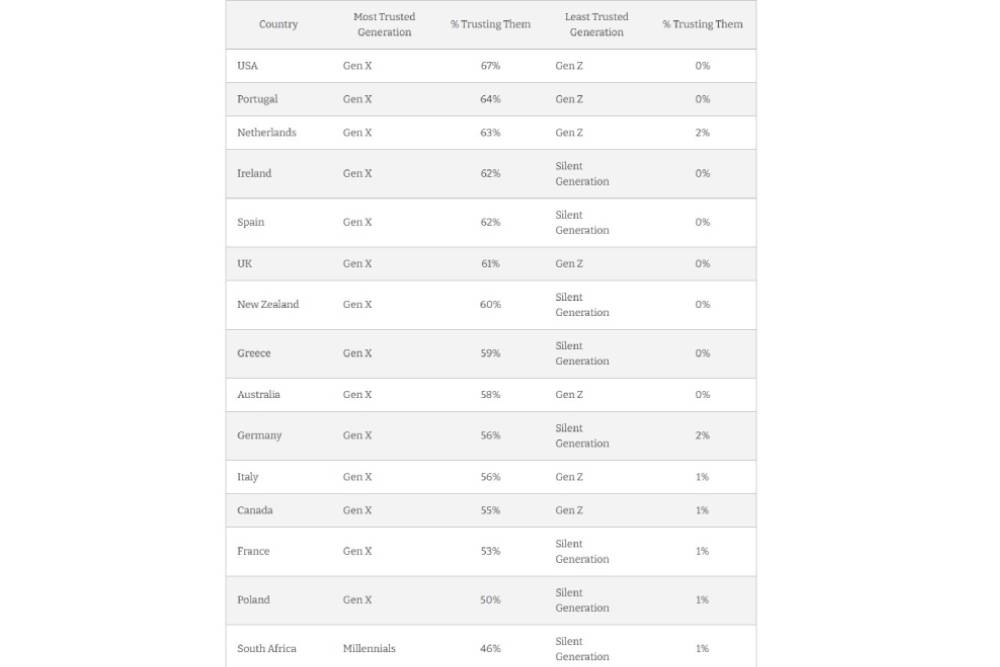Select the USA country cell

247,66
